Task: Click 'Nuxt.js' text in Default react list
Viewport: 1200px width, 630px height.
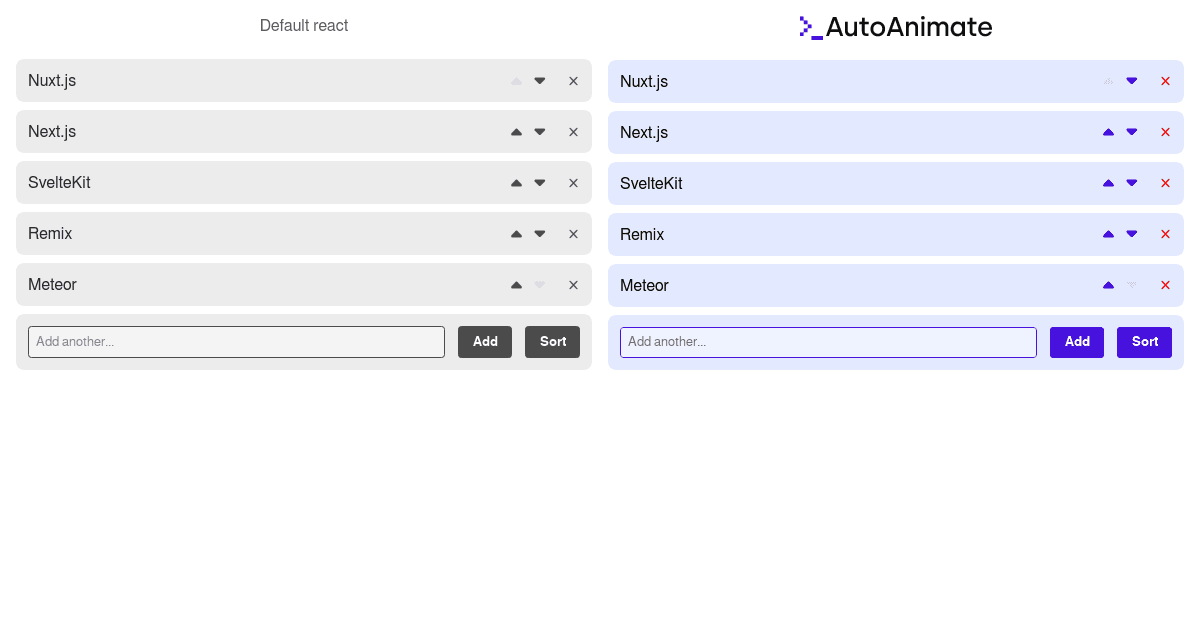Action: [52, 81]
